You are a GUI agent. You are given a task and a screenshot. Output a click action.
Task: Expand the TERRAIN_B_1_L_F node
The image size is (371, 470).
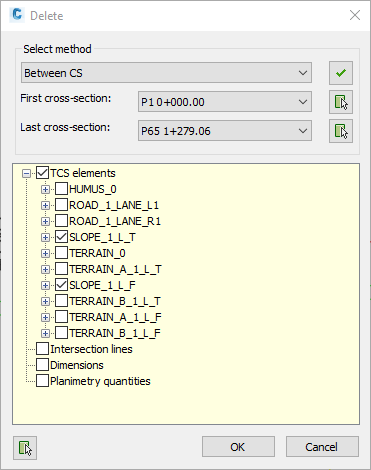(x=45, y=333)
